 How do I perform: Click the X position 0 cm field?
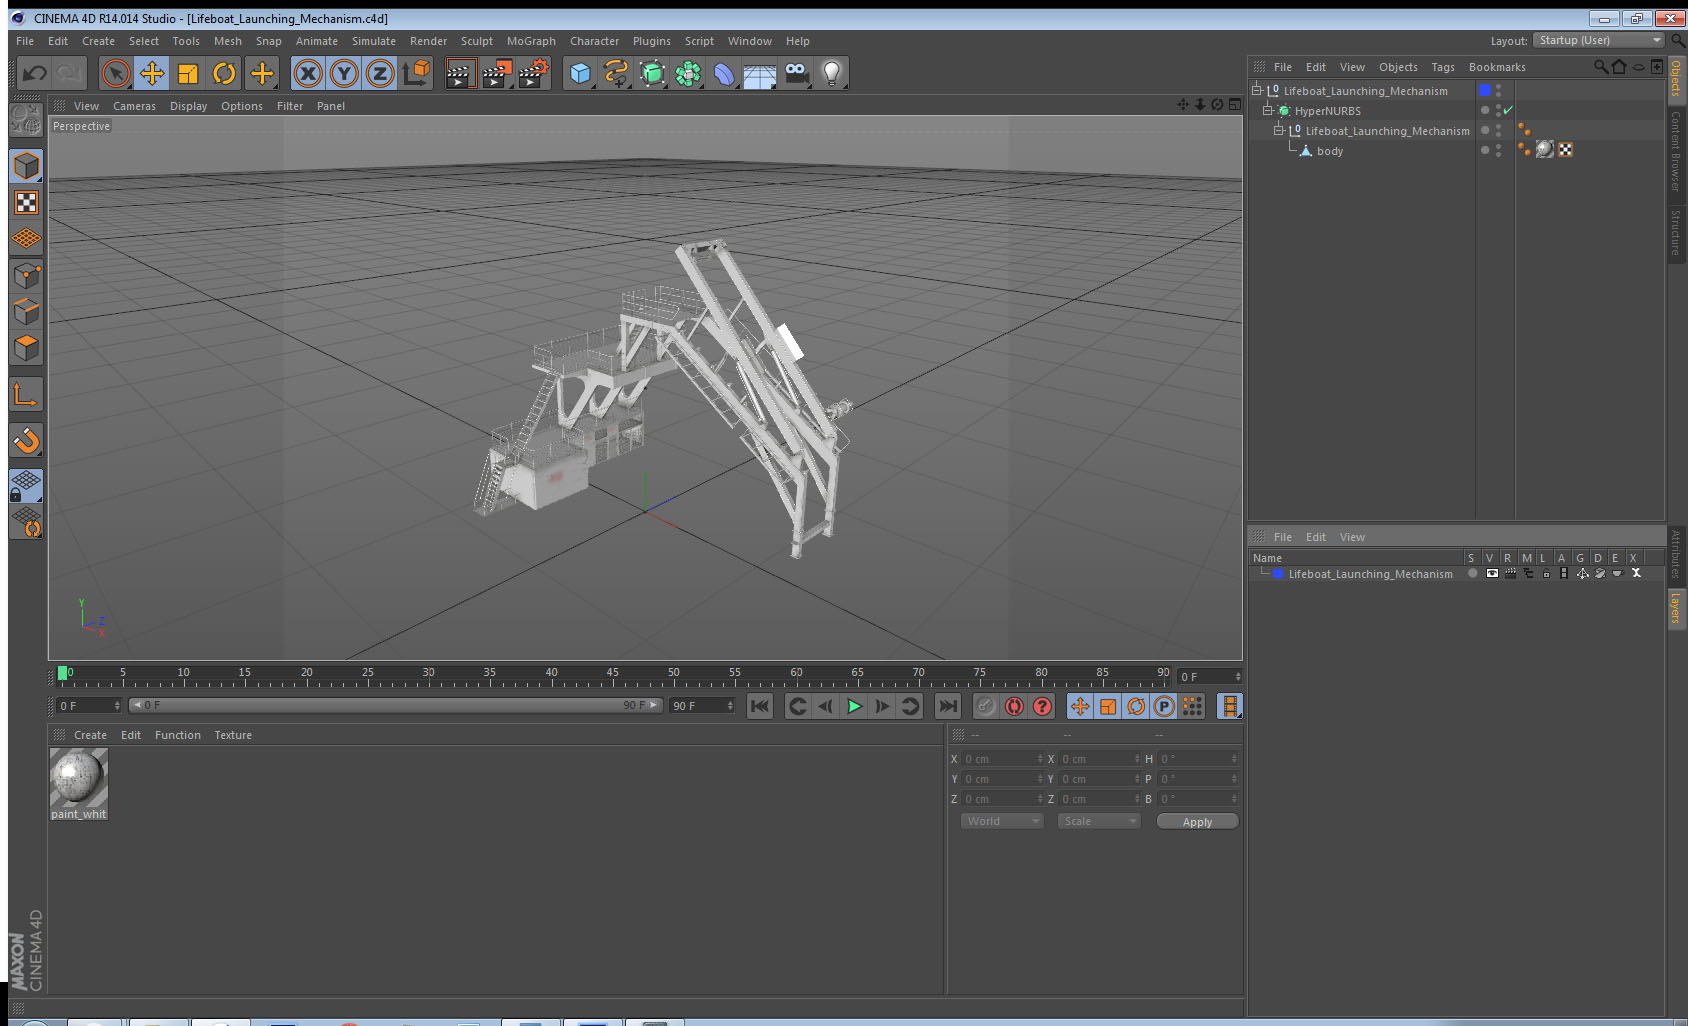[x=1003, y=759]
